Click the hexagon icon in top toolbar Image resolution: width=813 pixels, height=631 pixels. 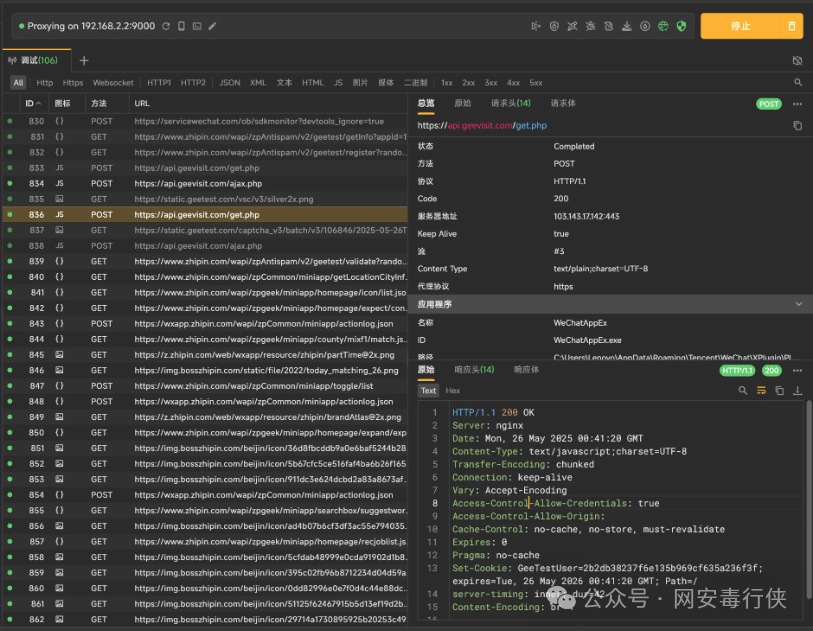click(x=554, y=26)
